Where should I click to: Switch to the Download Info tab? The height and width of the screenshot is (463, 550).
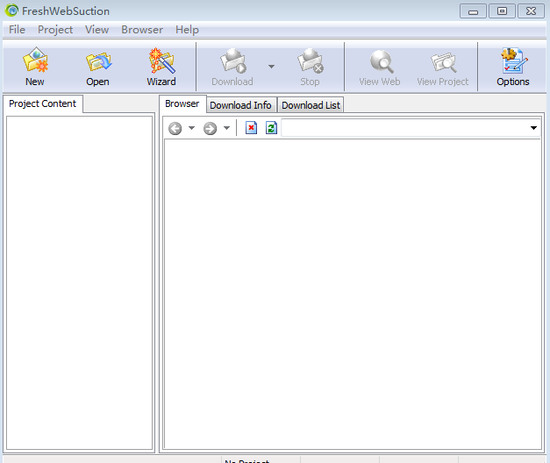coord(241,105)
